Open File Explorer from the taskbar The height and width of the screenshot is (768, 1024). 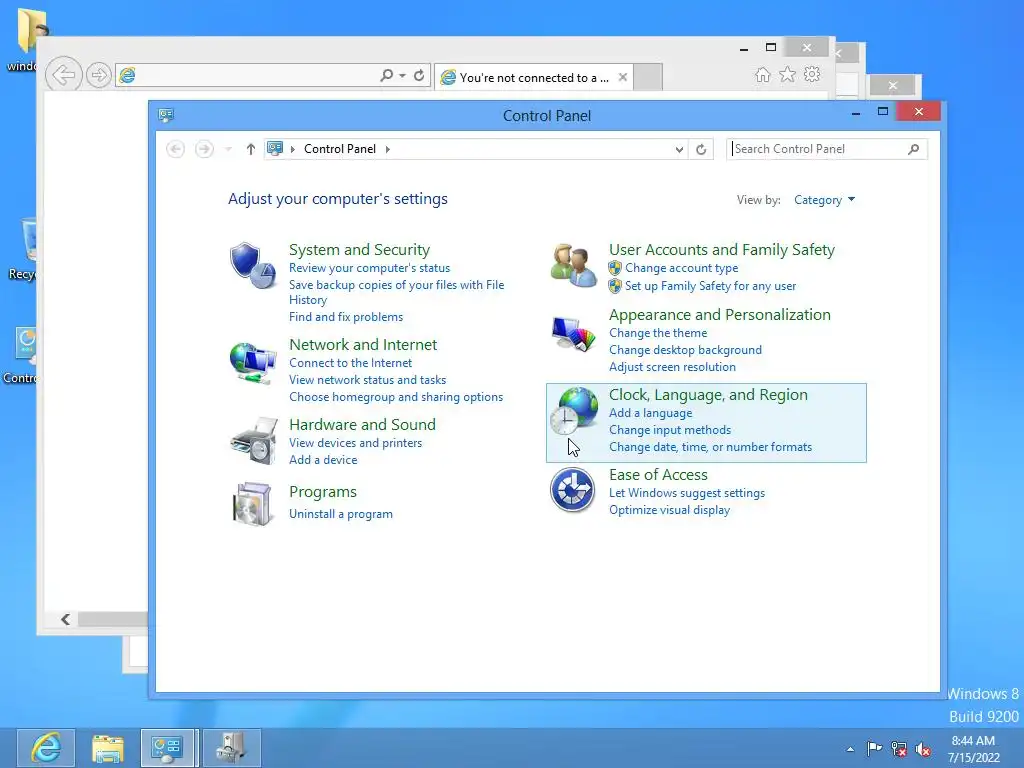108,748
